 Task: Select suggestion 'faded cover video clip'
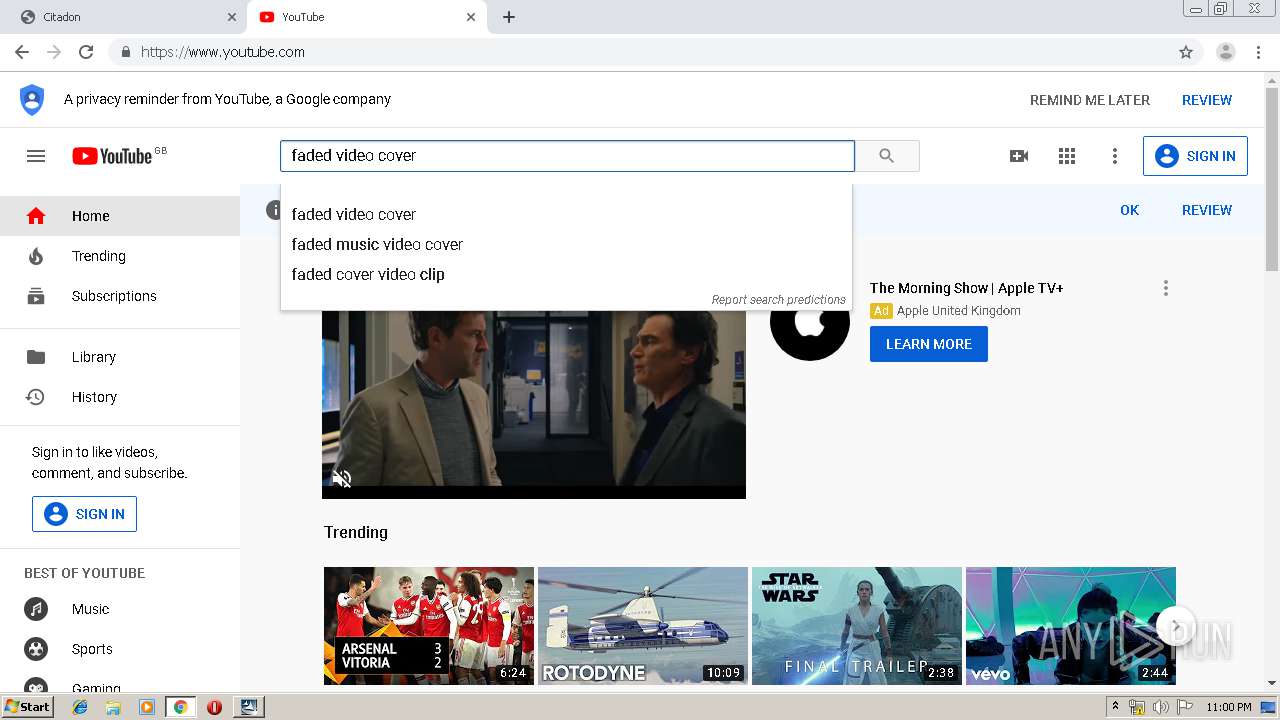click(566, 274)
